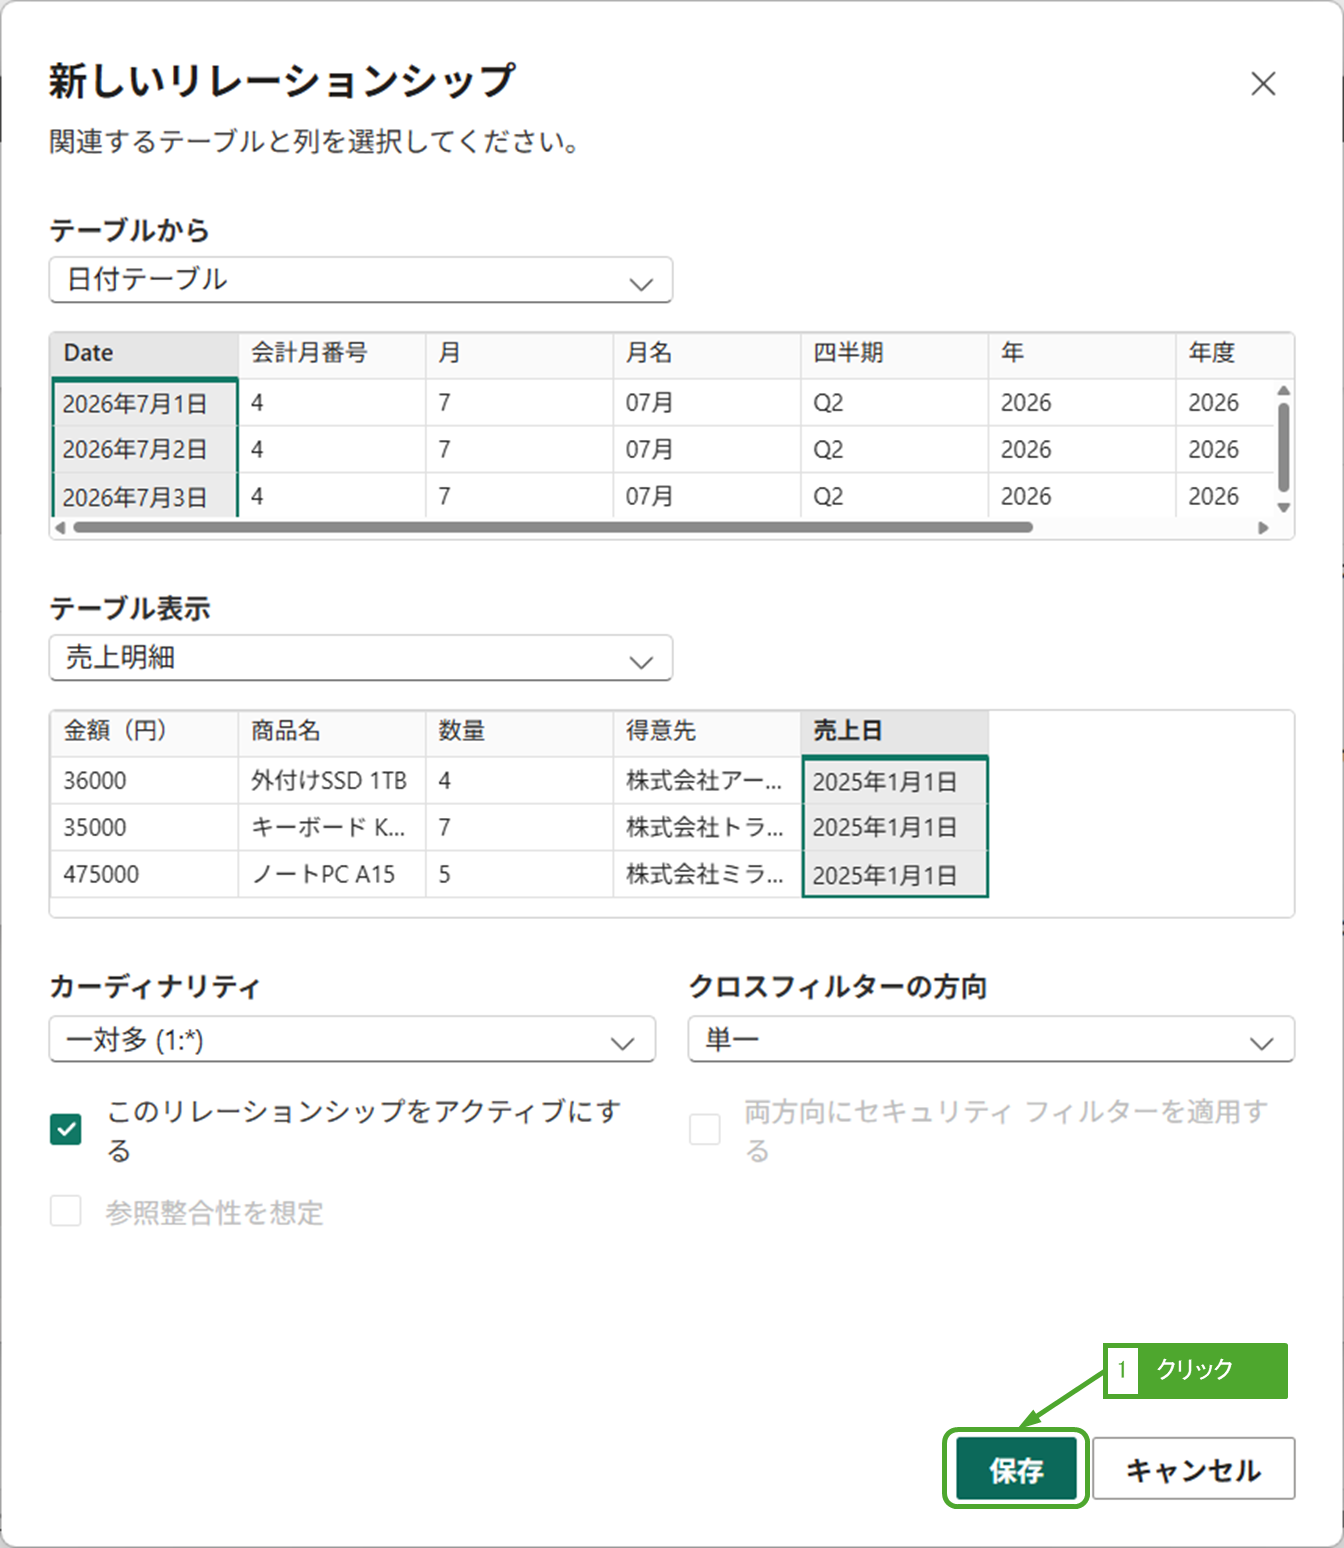Select the 得意先 column header
Viewport: 1344px width, 1548px height.
(706, 731)
